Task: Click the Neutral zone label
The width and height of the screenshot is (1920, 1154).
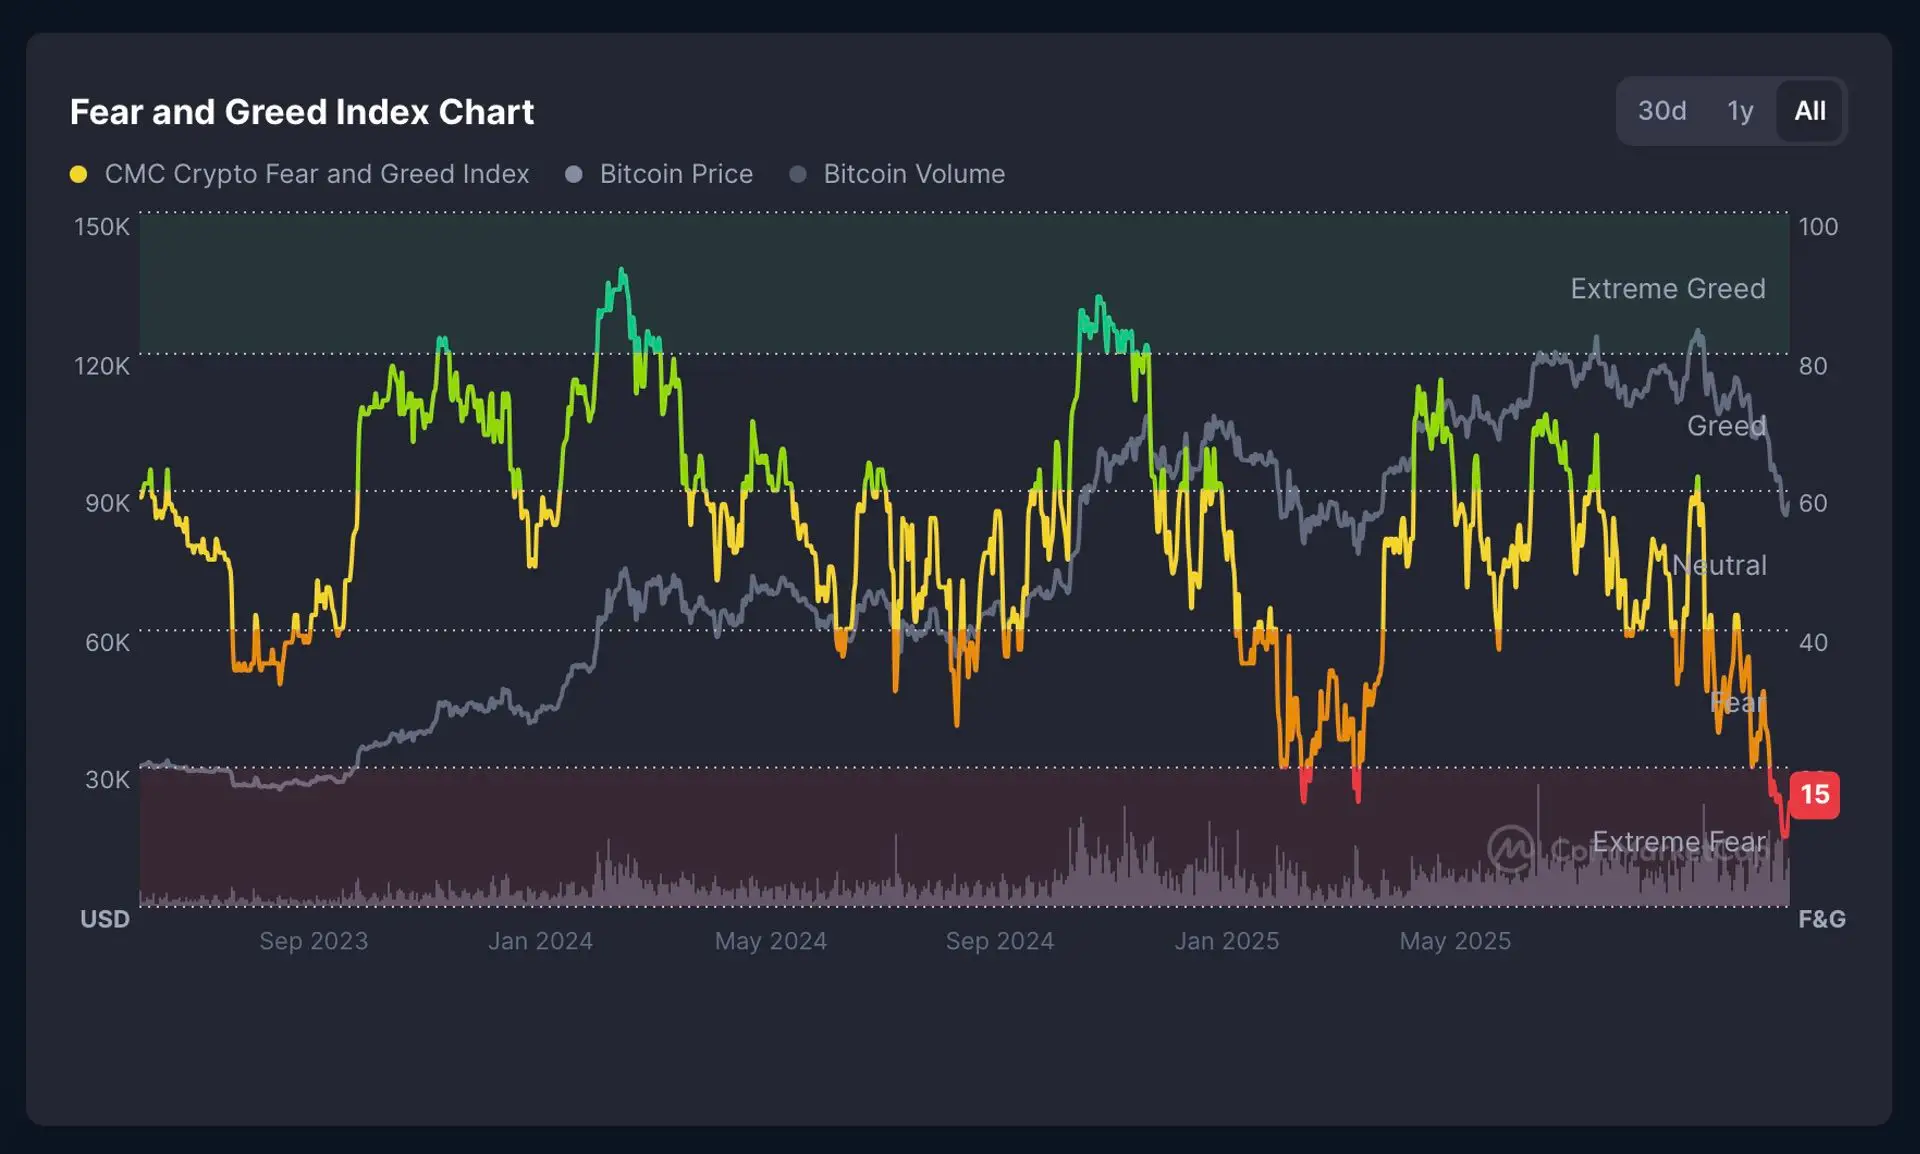Action: point(1720,566)
